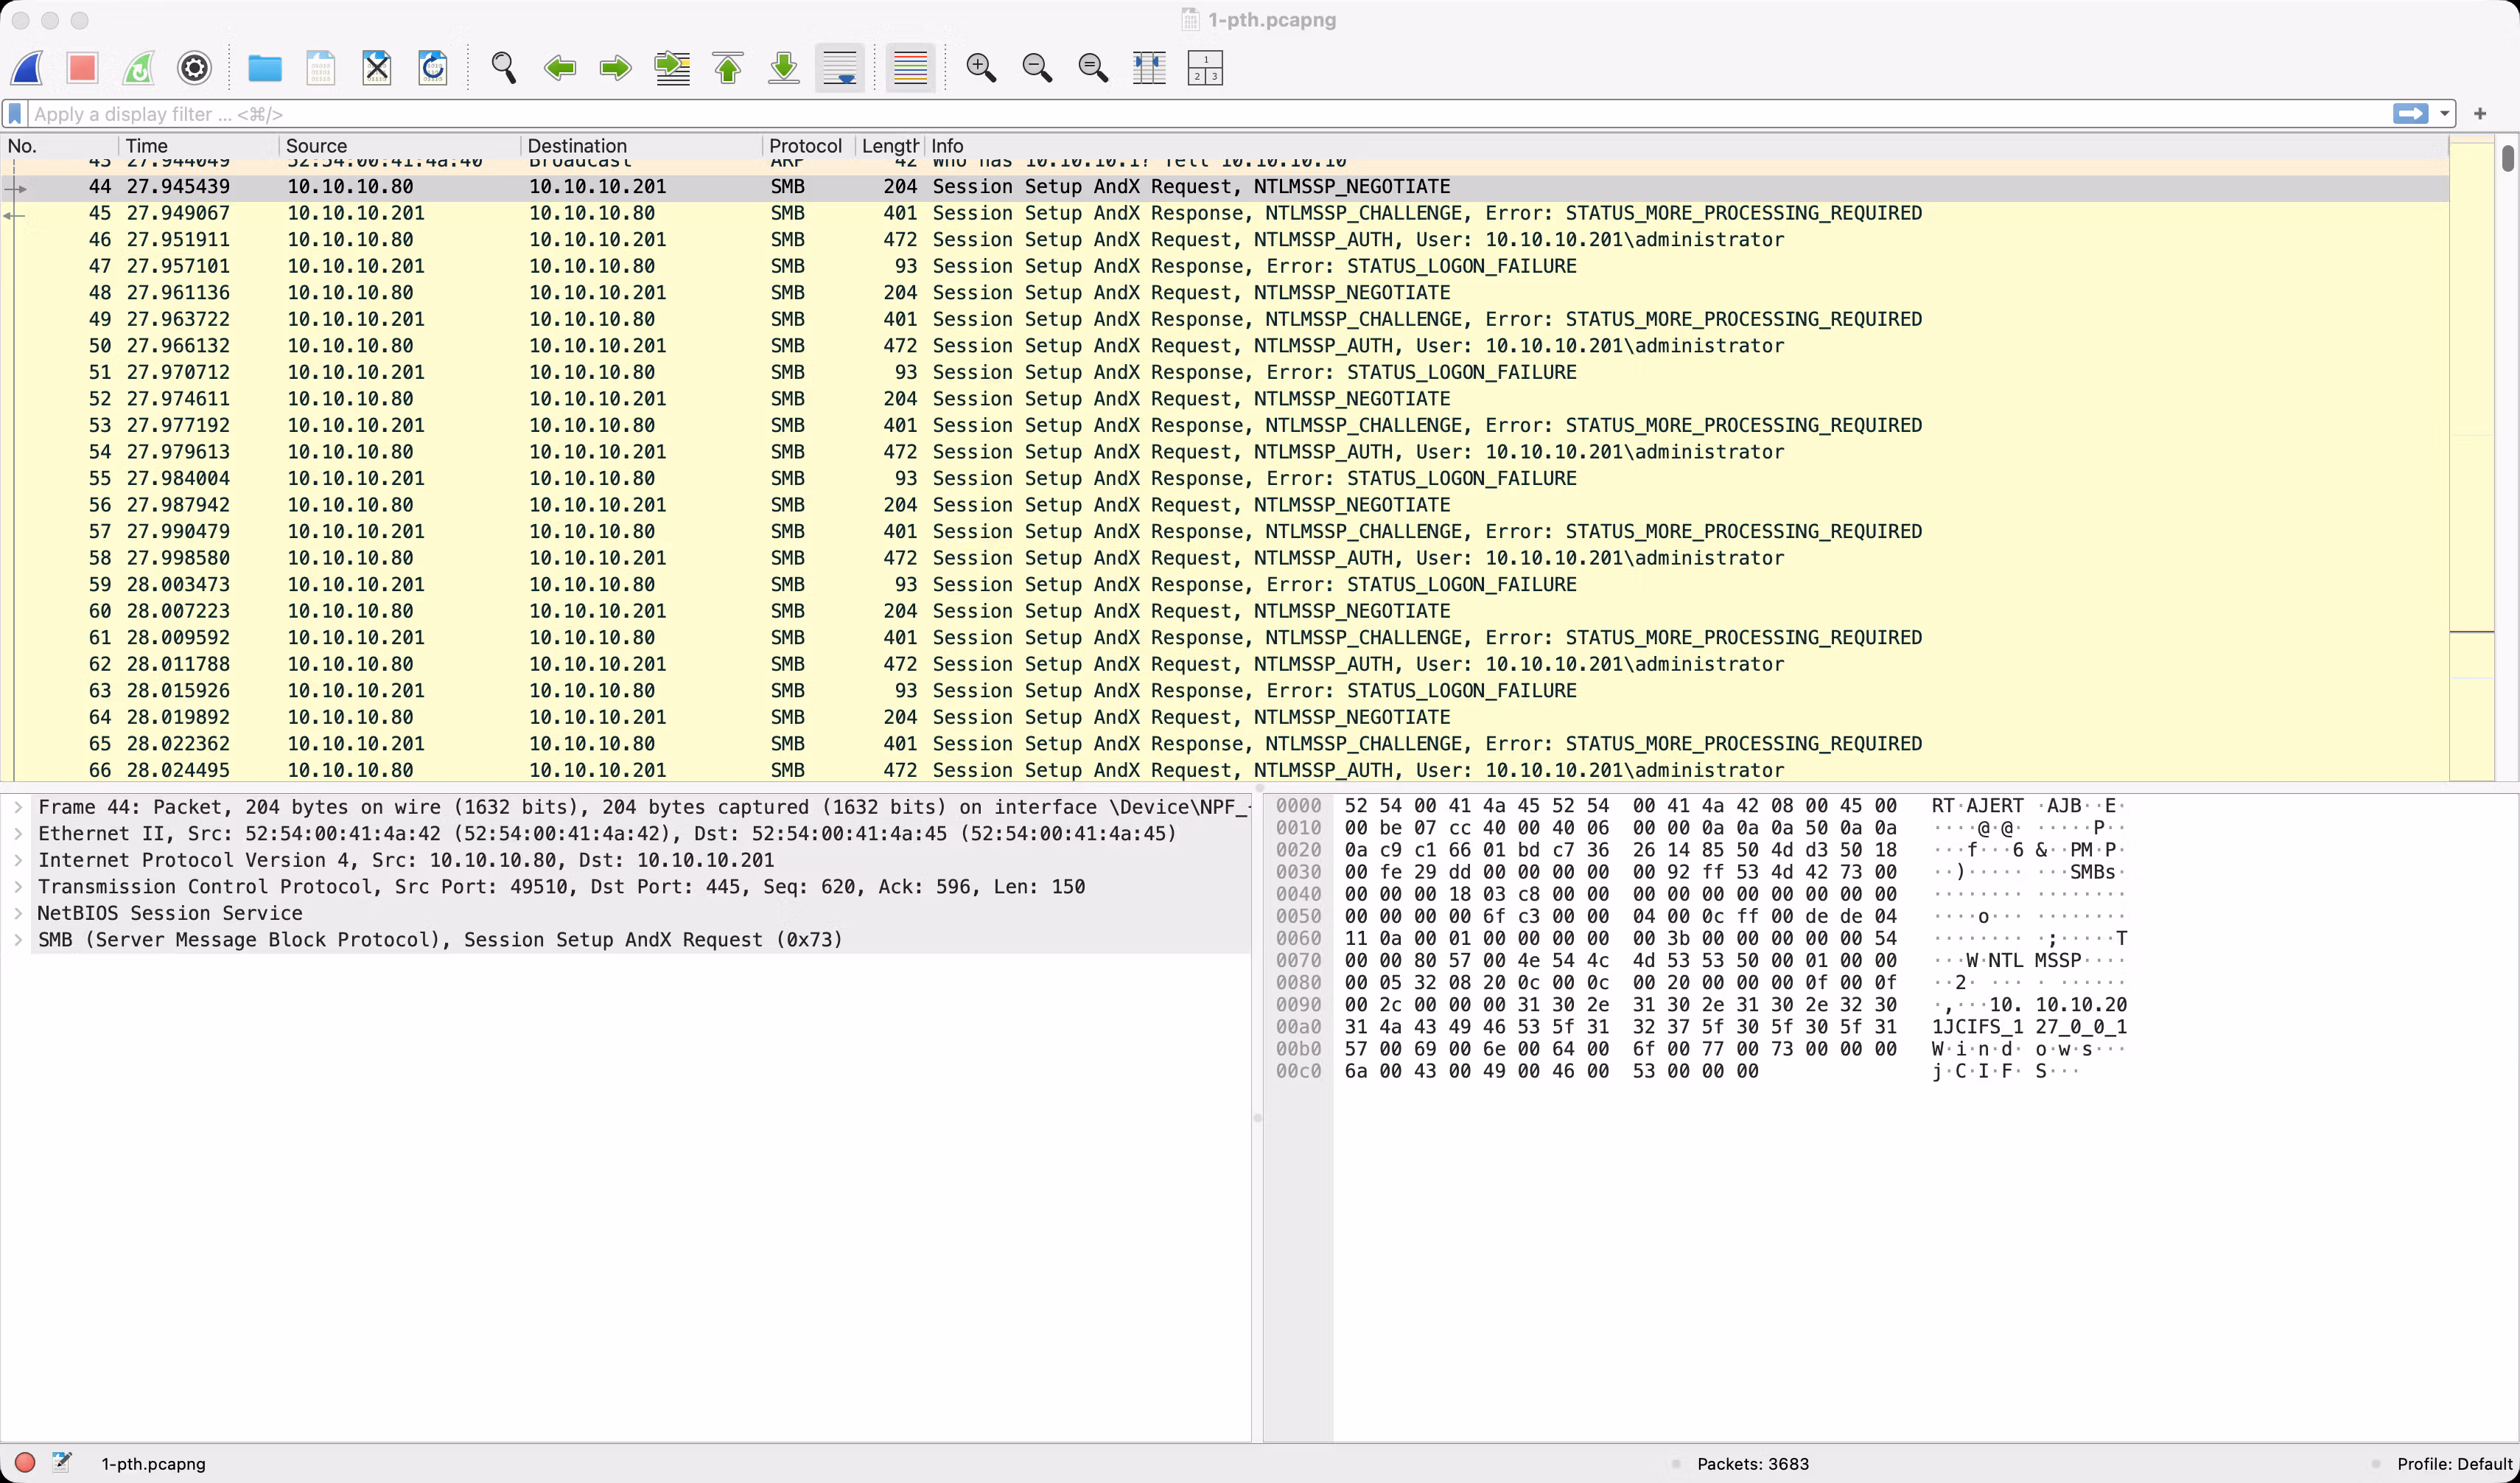Sort by the Source column header
Screen dimensions: 2520x1483
[400, 146]
